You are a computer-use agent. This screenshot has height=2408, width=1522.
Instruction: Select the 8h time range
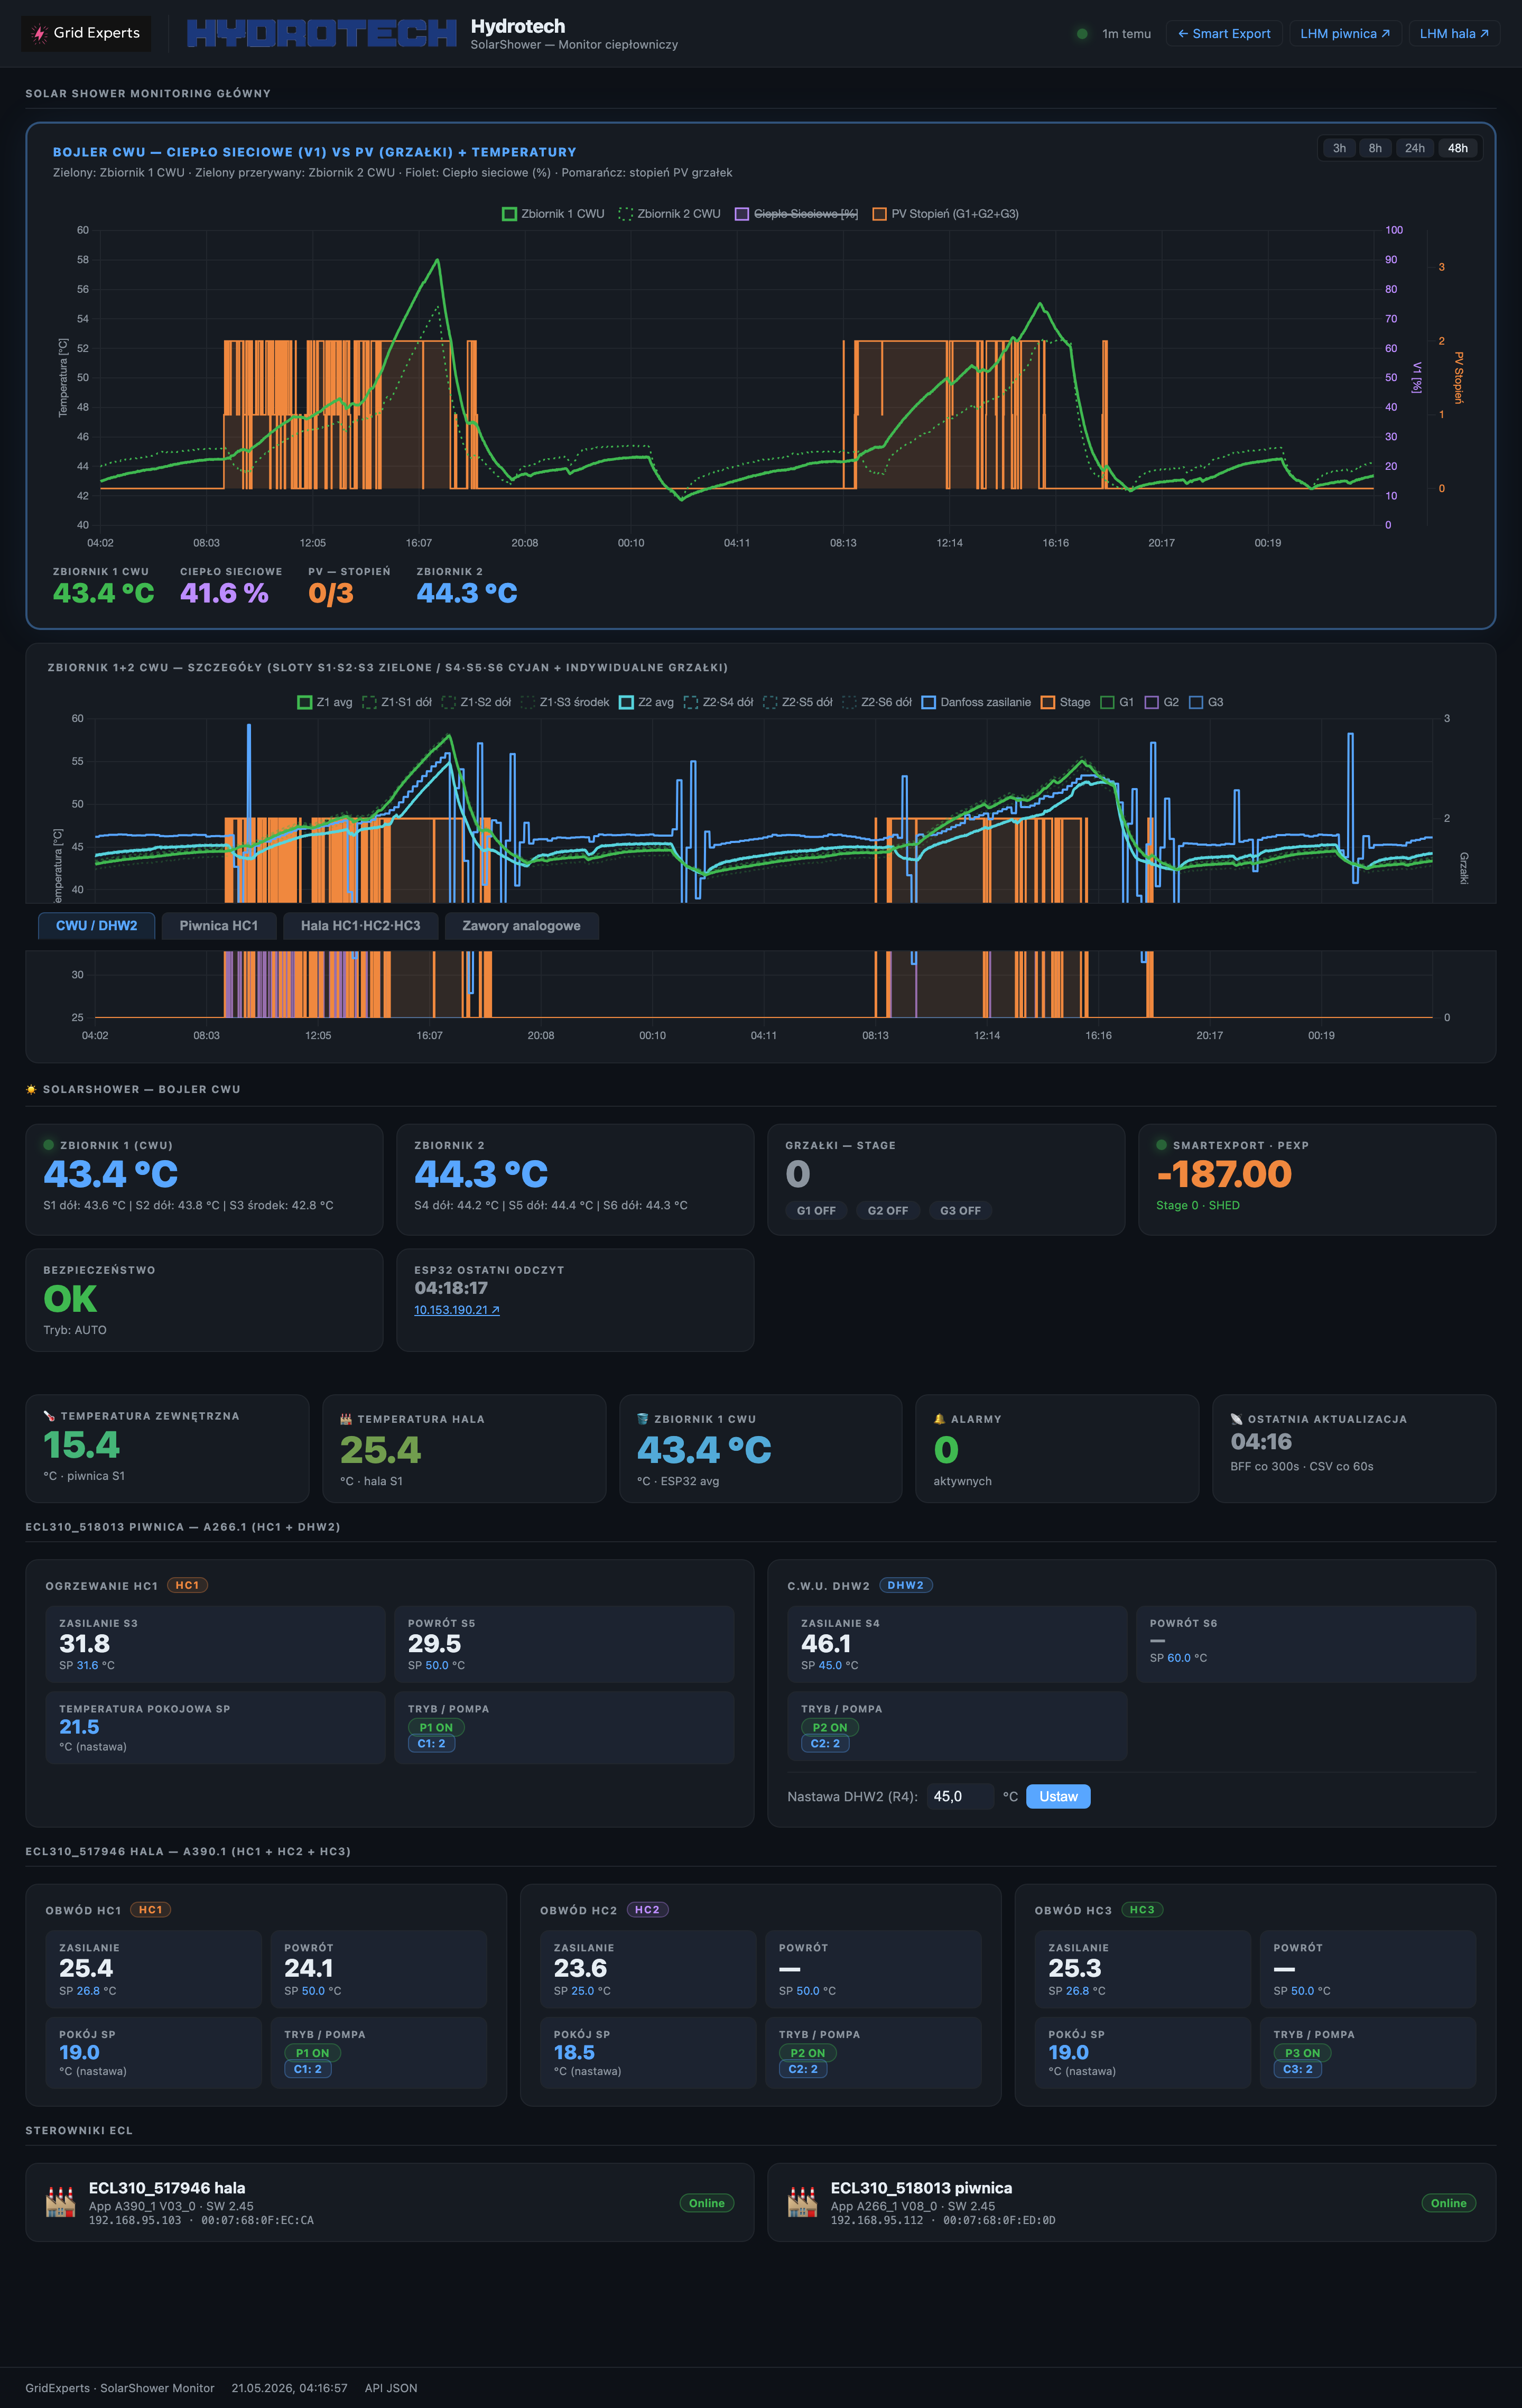coord(1375,148)
